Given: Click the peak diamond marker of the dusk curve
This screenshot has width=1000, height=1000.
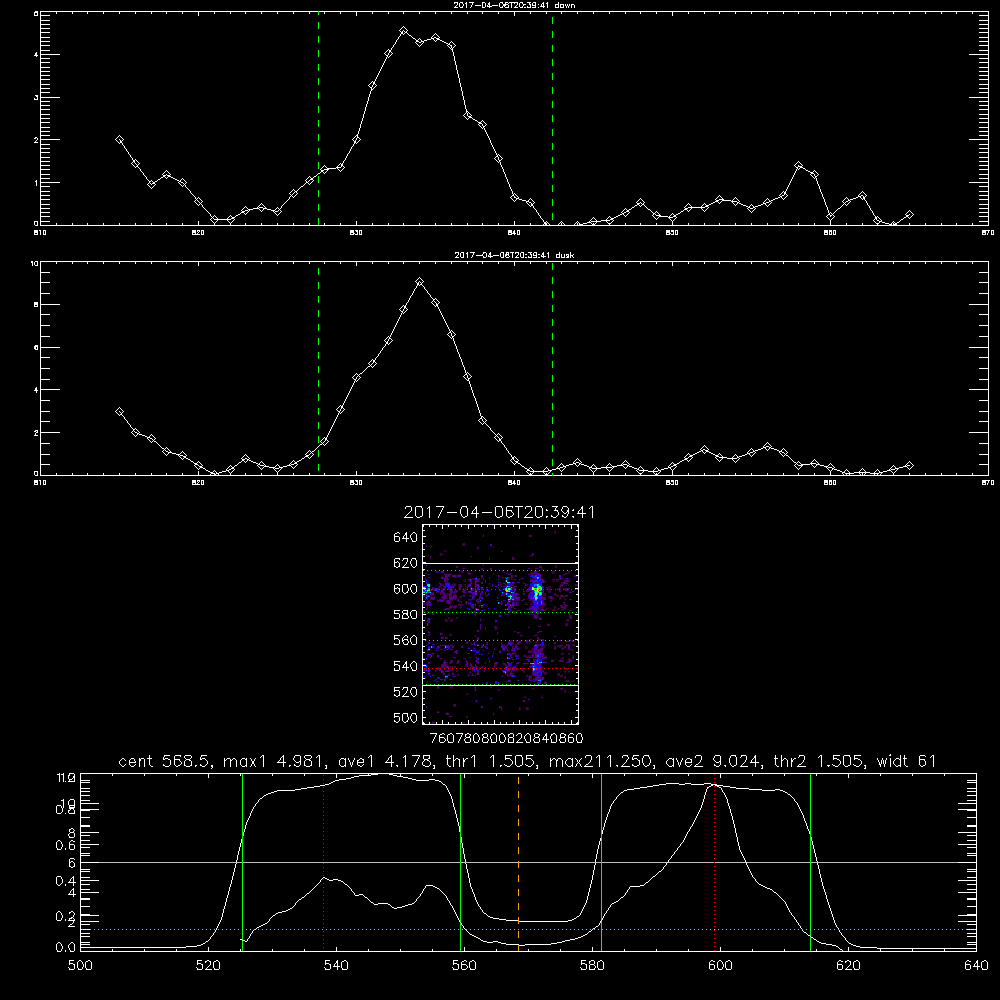Looking at the screenshot, I should 419,281.
